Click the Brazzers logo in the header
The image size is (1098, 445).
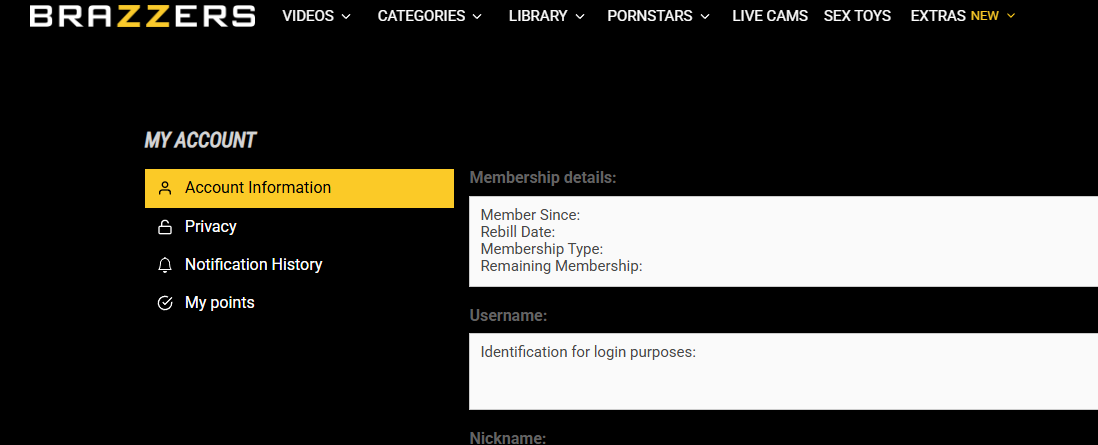pyautogui.click(x=142, y=16)
